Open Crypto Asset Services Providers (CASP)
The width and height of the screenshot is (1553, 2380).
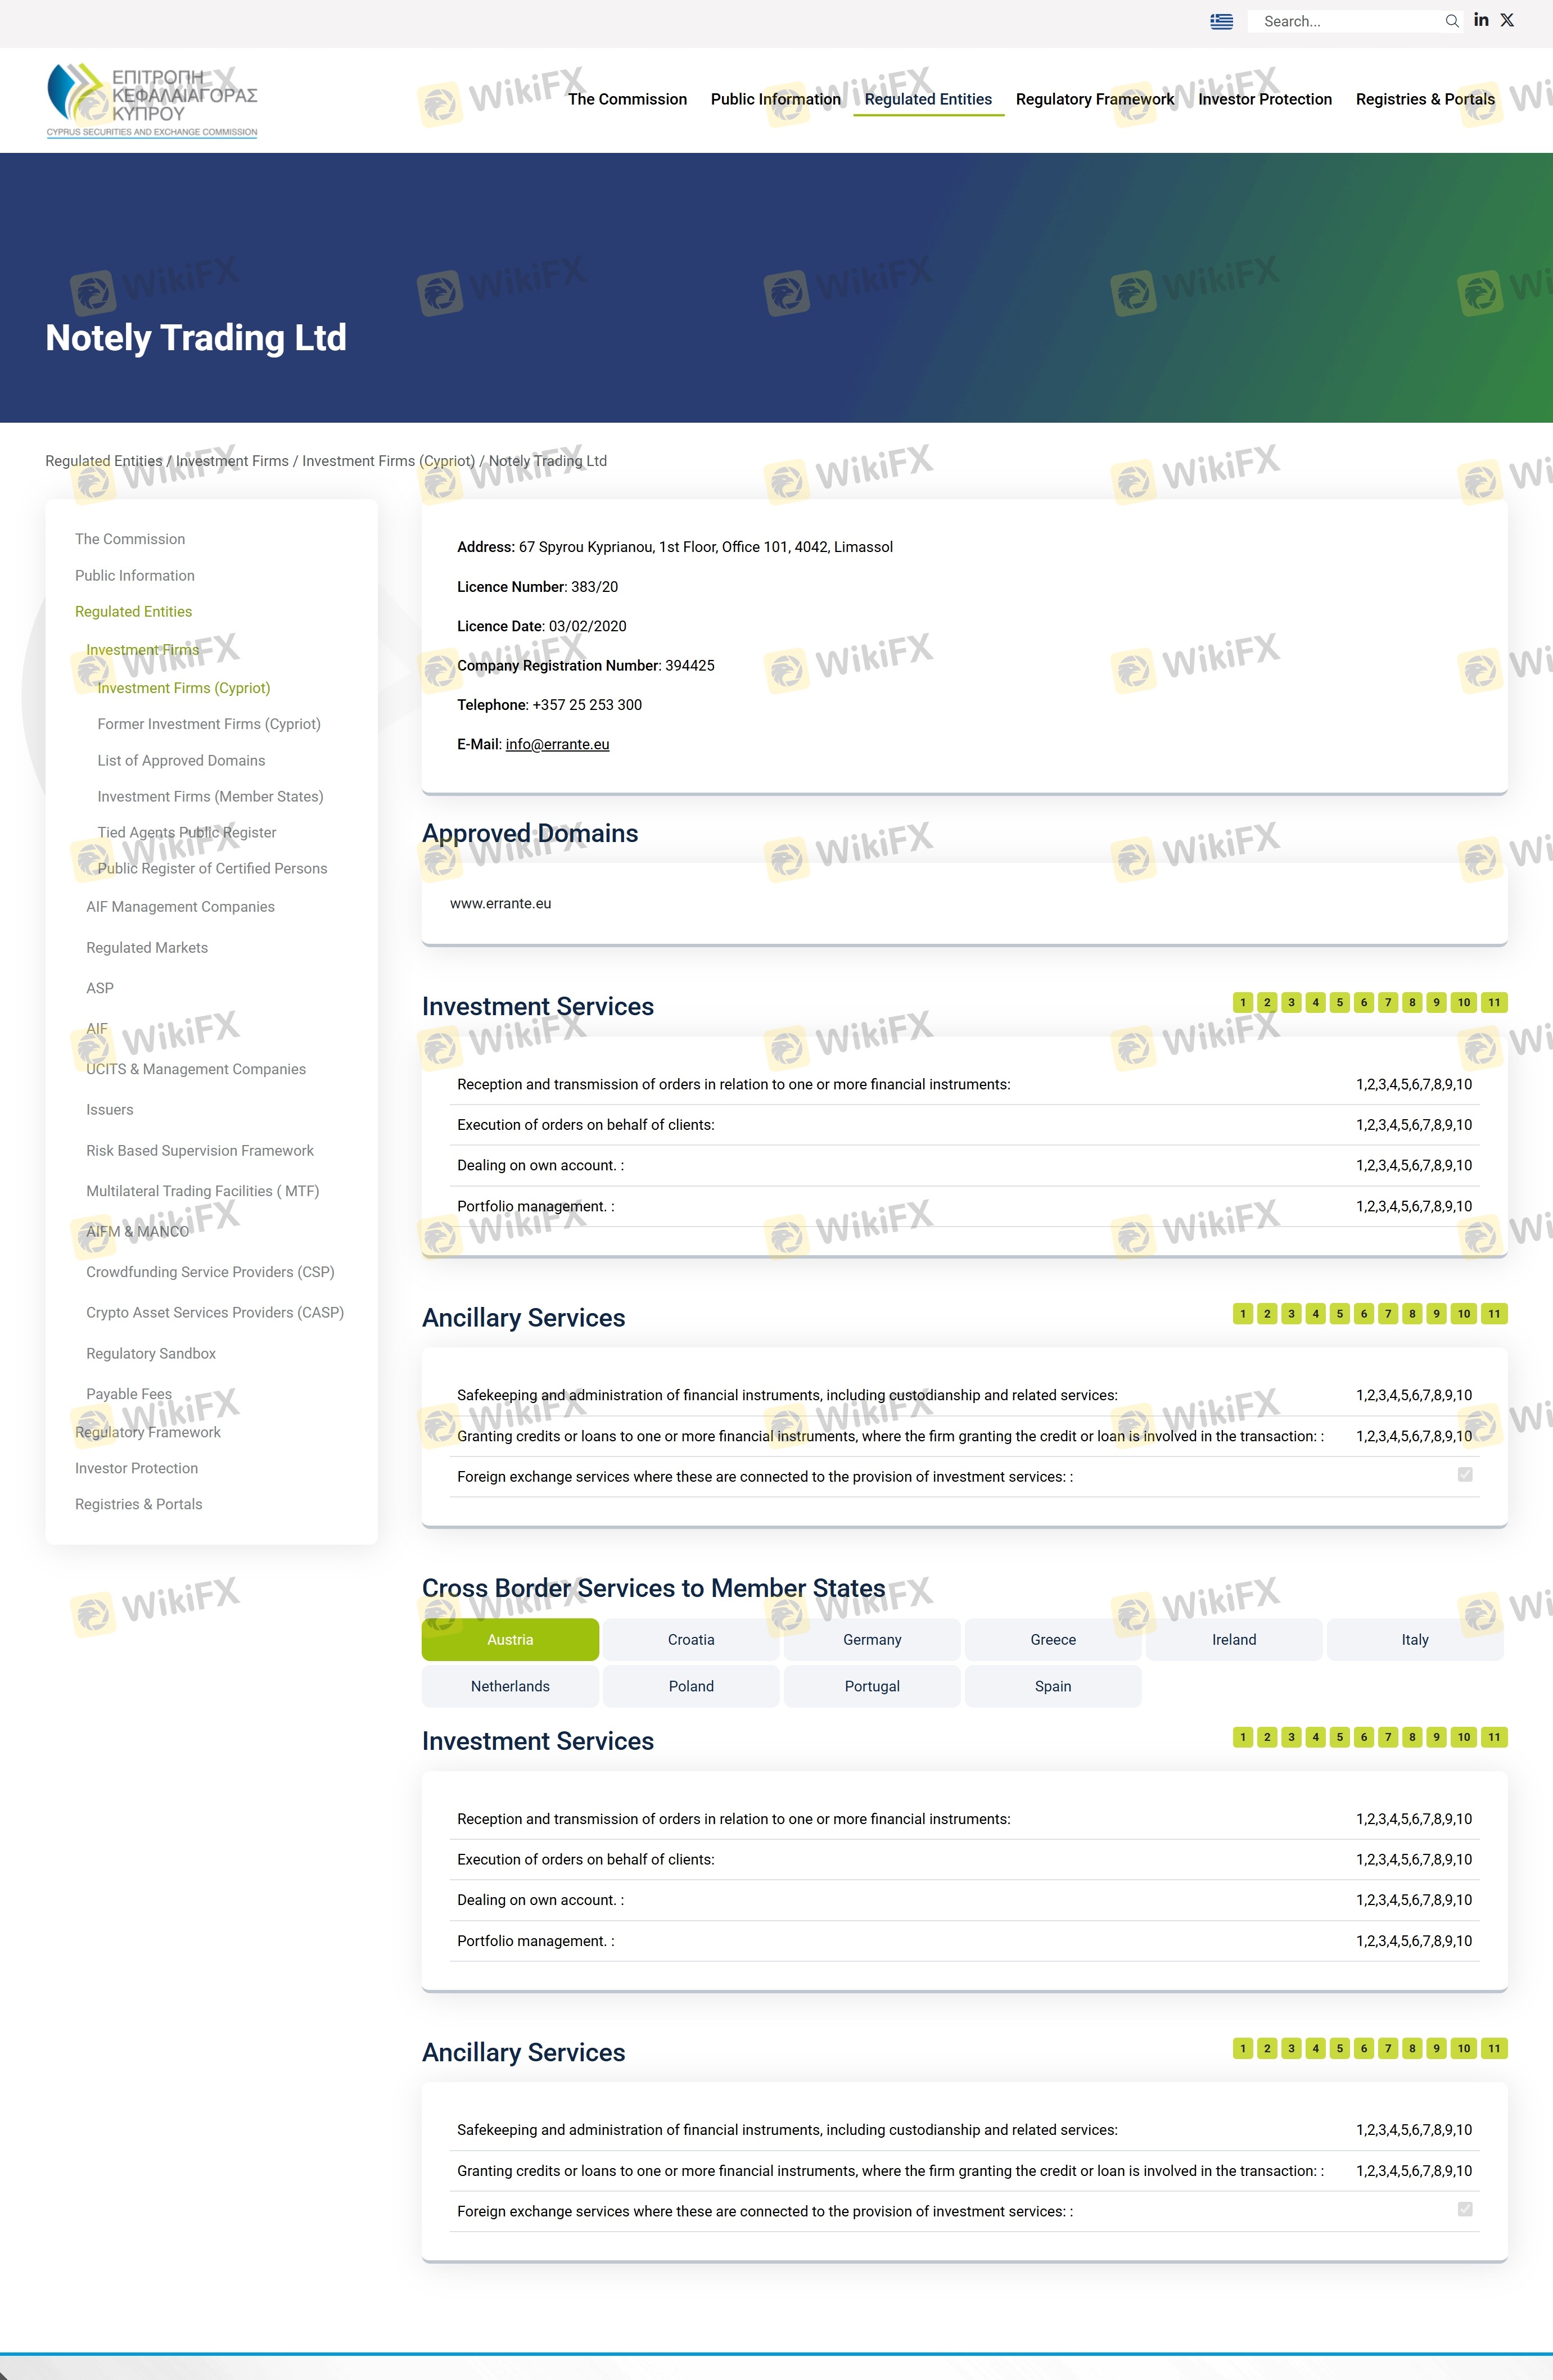(215, 1312)
